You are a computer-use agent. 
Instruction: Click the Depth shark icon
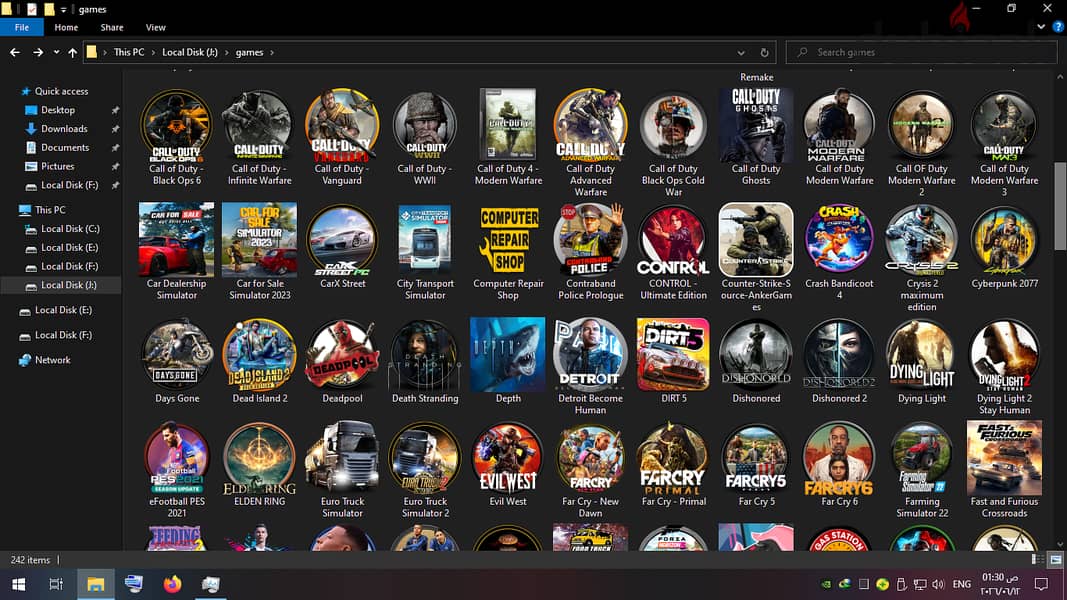coord(508,354)
